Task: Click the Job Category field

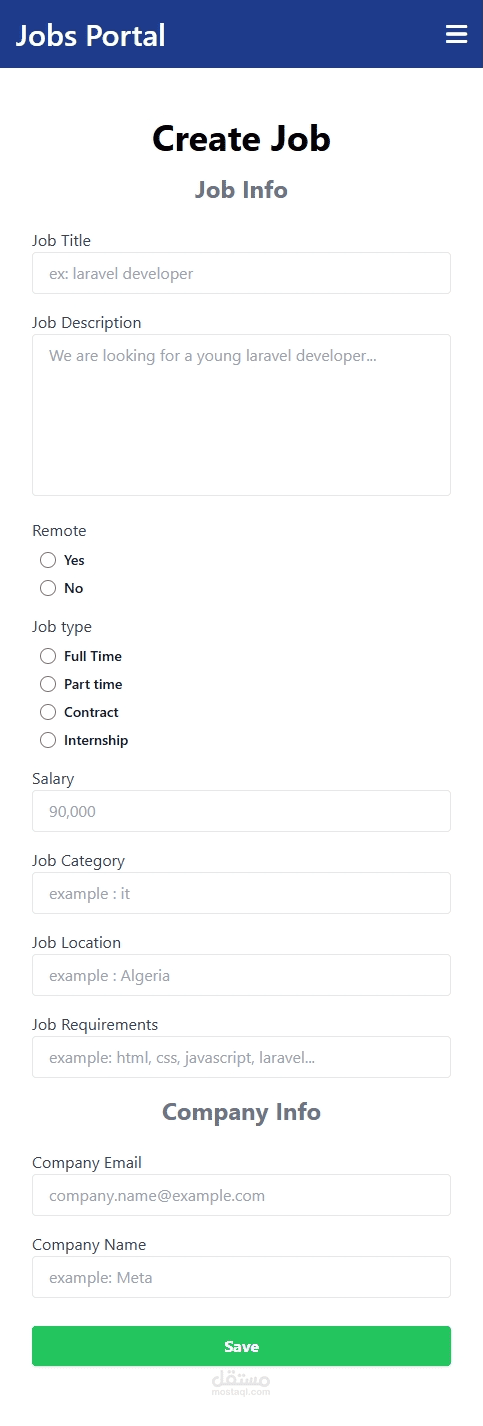Action: [241, 893]
